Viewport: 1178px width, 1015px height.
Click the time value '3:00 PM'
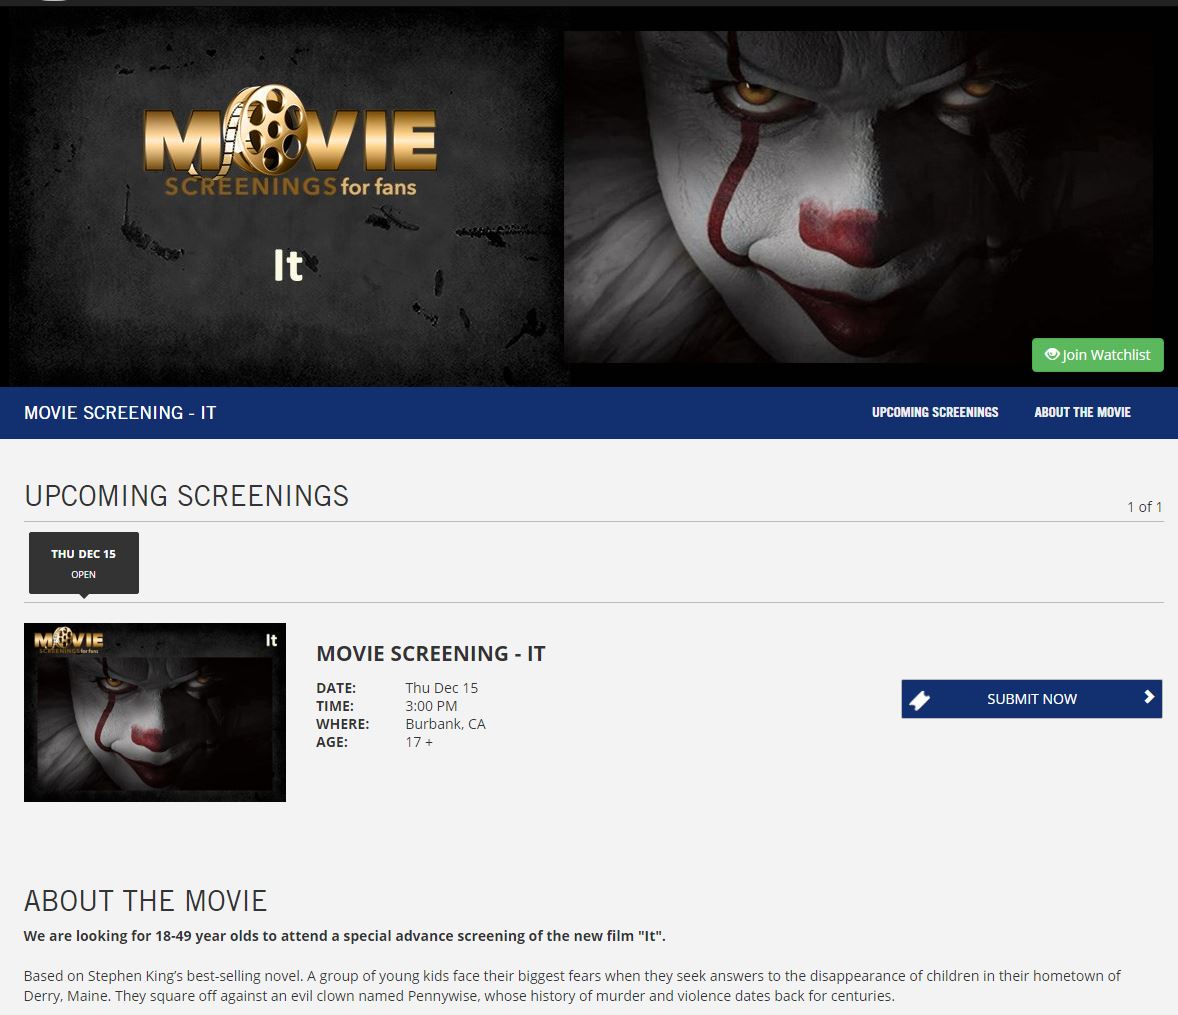pos(431,706)
